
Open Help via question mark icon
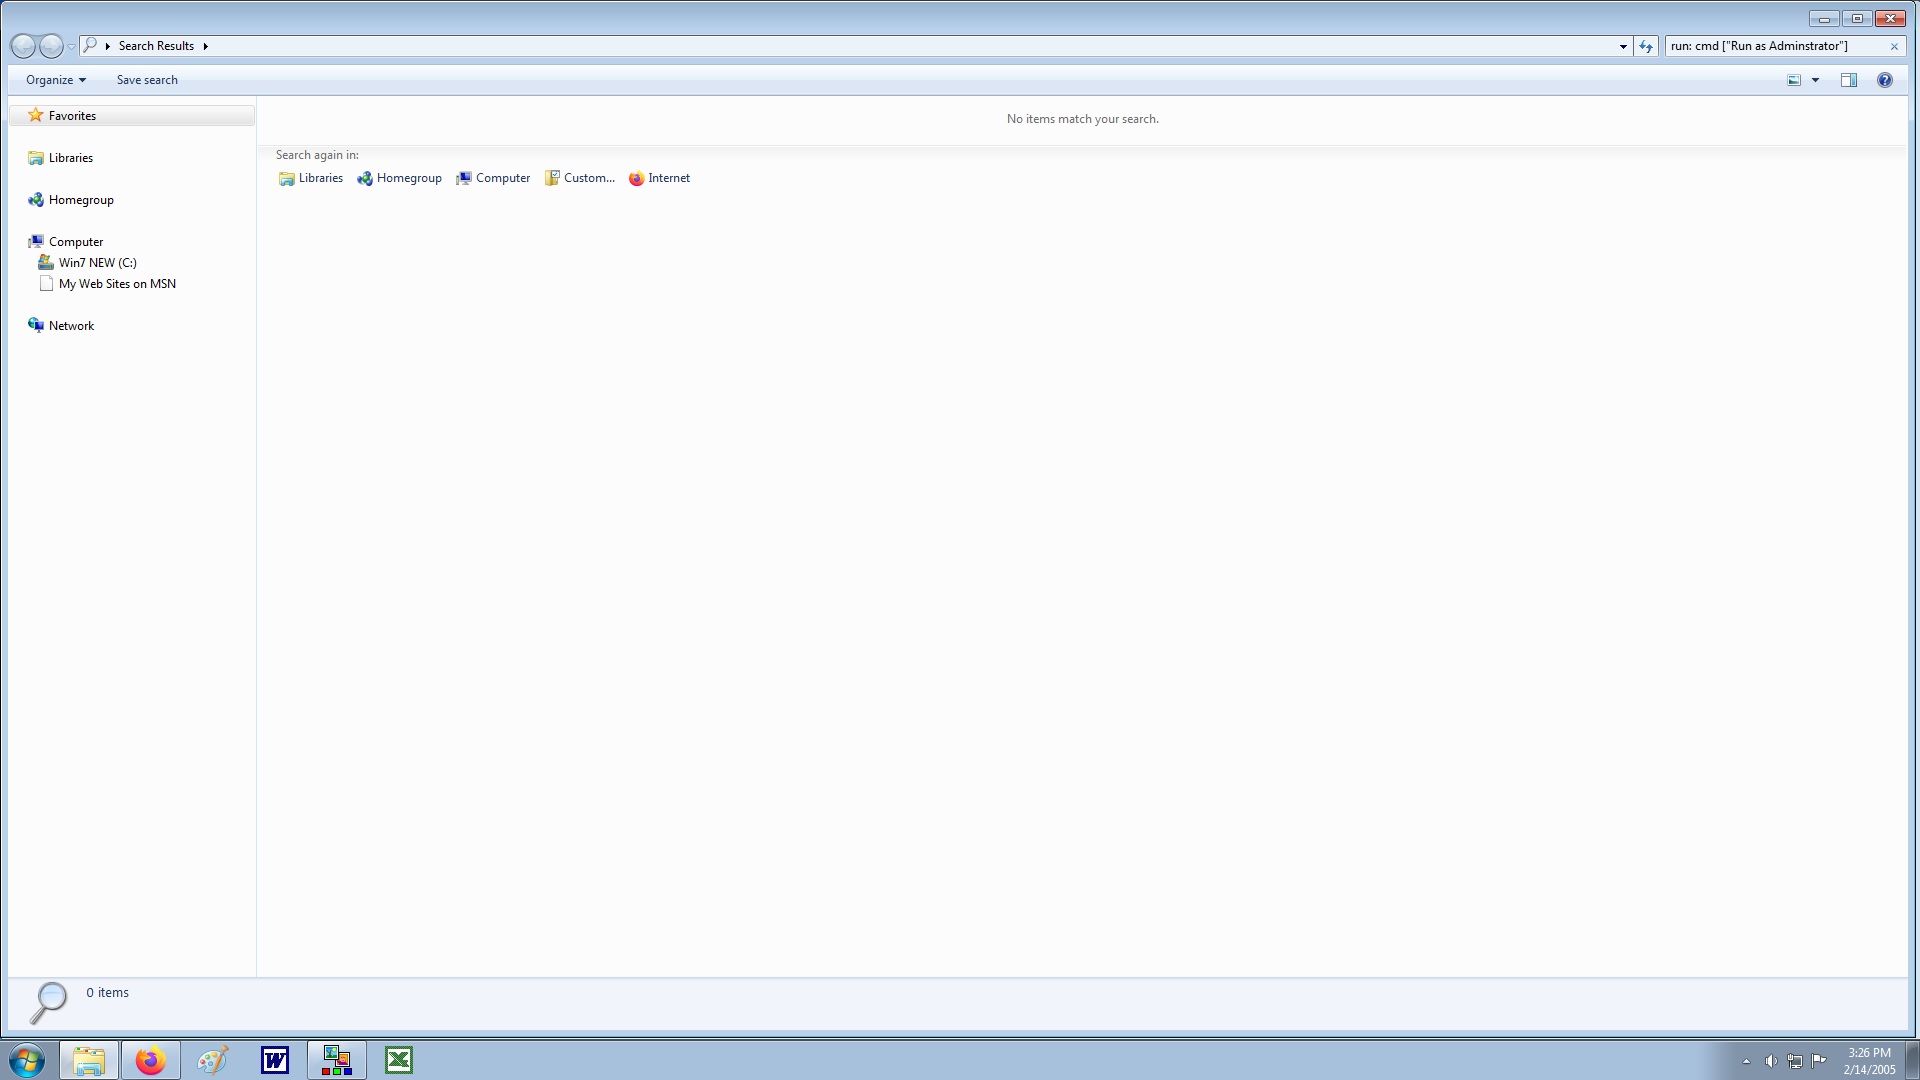[1885, 80]
